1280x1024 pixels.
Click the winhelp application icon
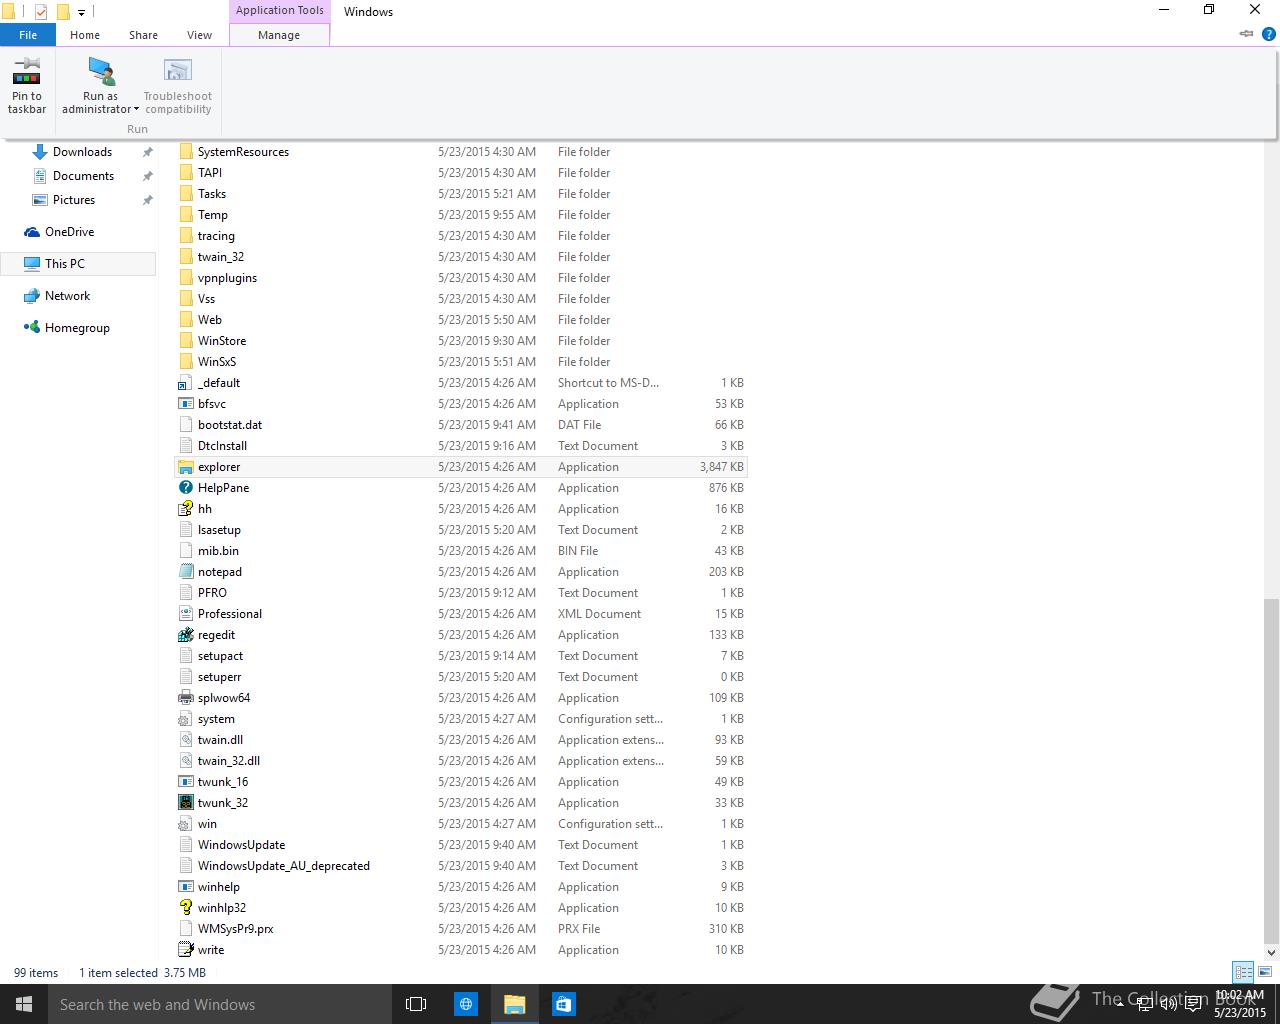coord(185,887)
